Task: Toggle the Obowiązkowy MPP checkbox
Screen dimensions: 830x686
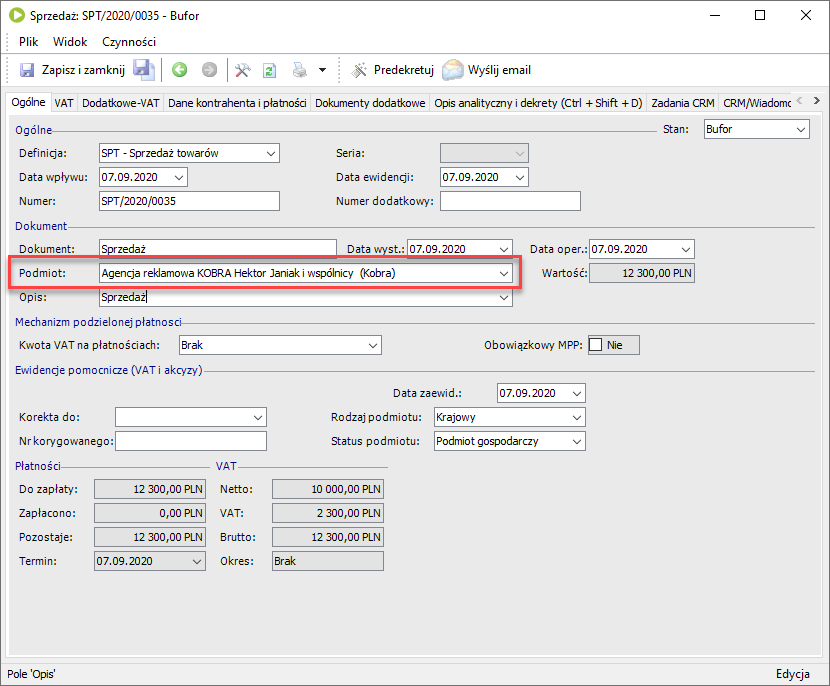Action: (x=596, y=345)
